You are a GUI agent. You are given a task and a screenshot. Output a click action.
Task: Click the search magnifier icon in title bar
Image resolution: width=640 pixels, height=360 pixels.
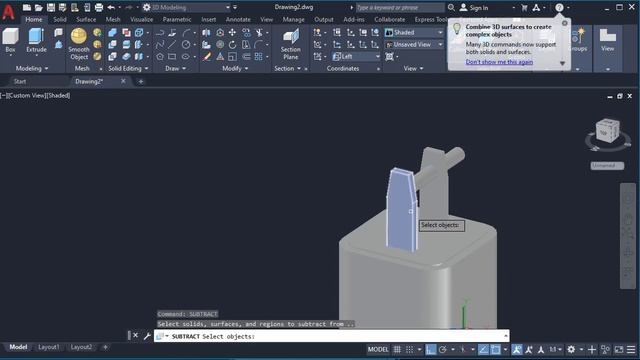tap(451, 7)
